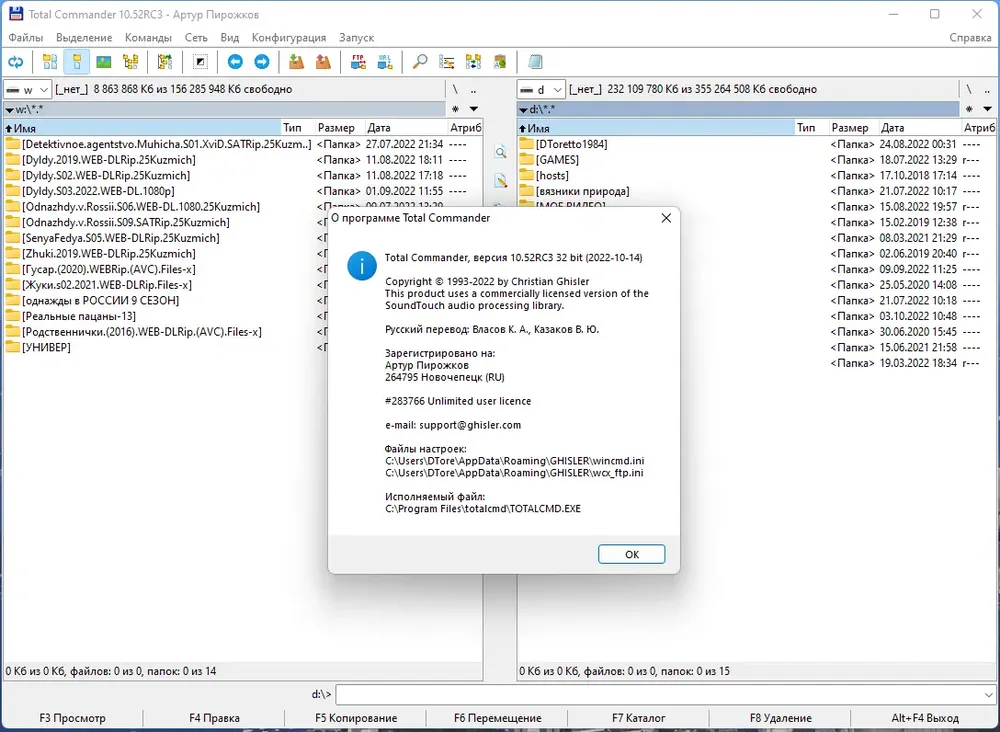Launch the Notepad icon in toolbar

(x=535, y=62)
